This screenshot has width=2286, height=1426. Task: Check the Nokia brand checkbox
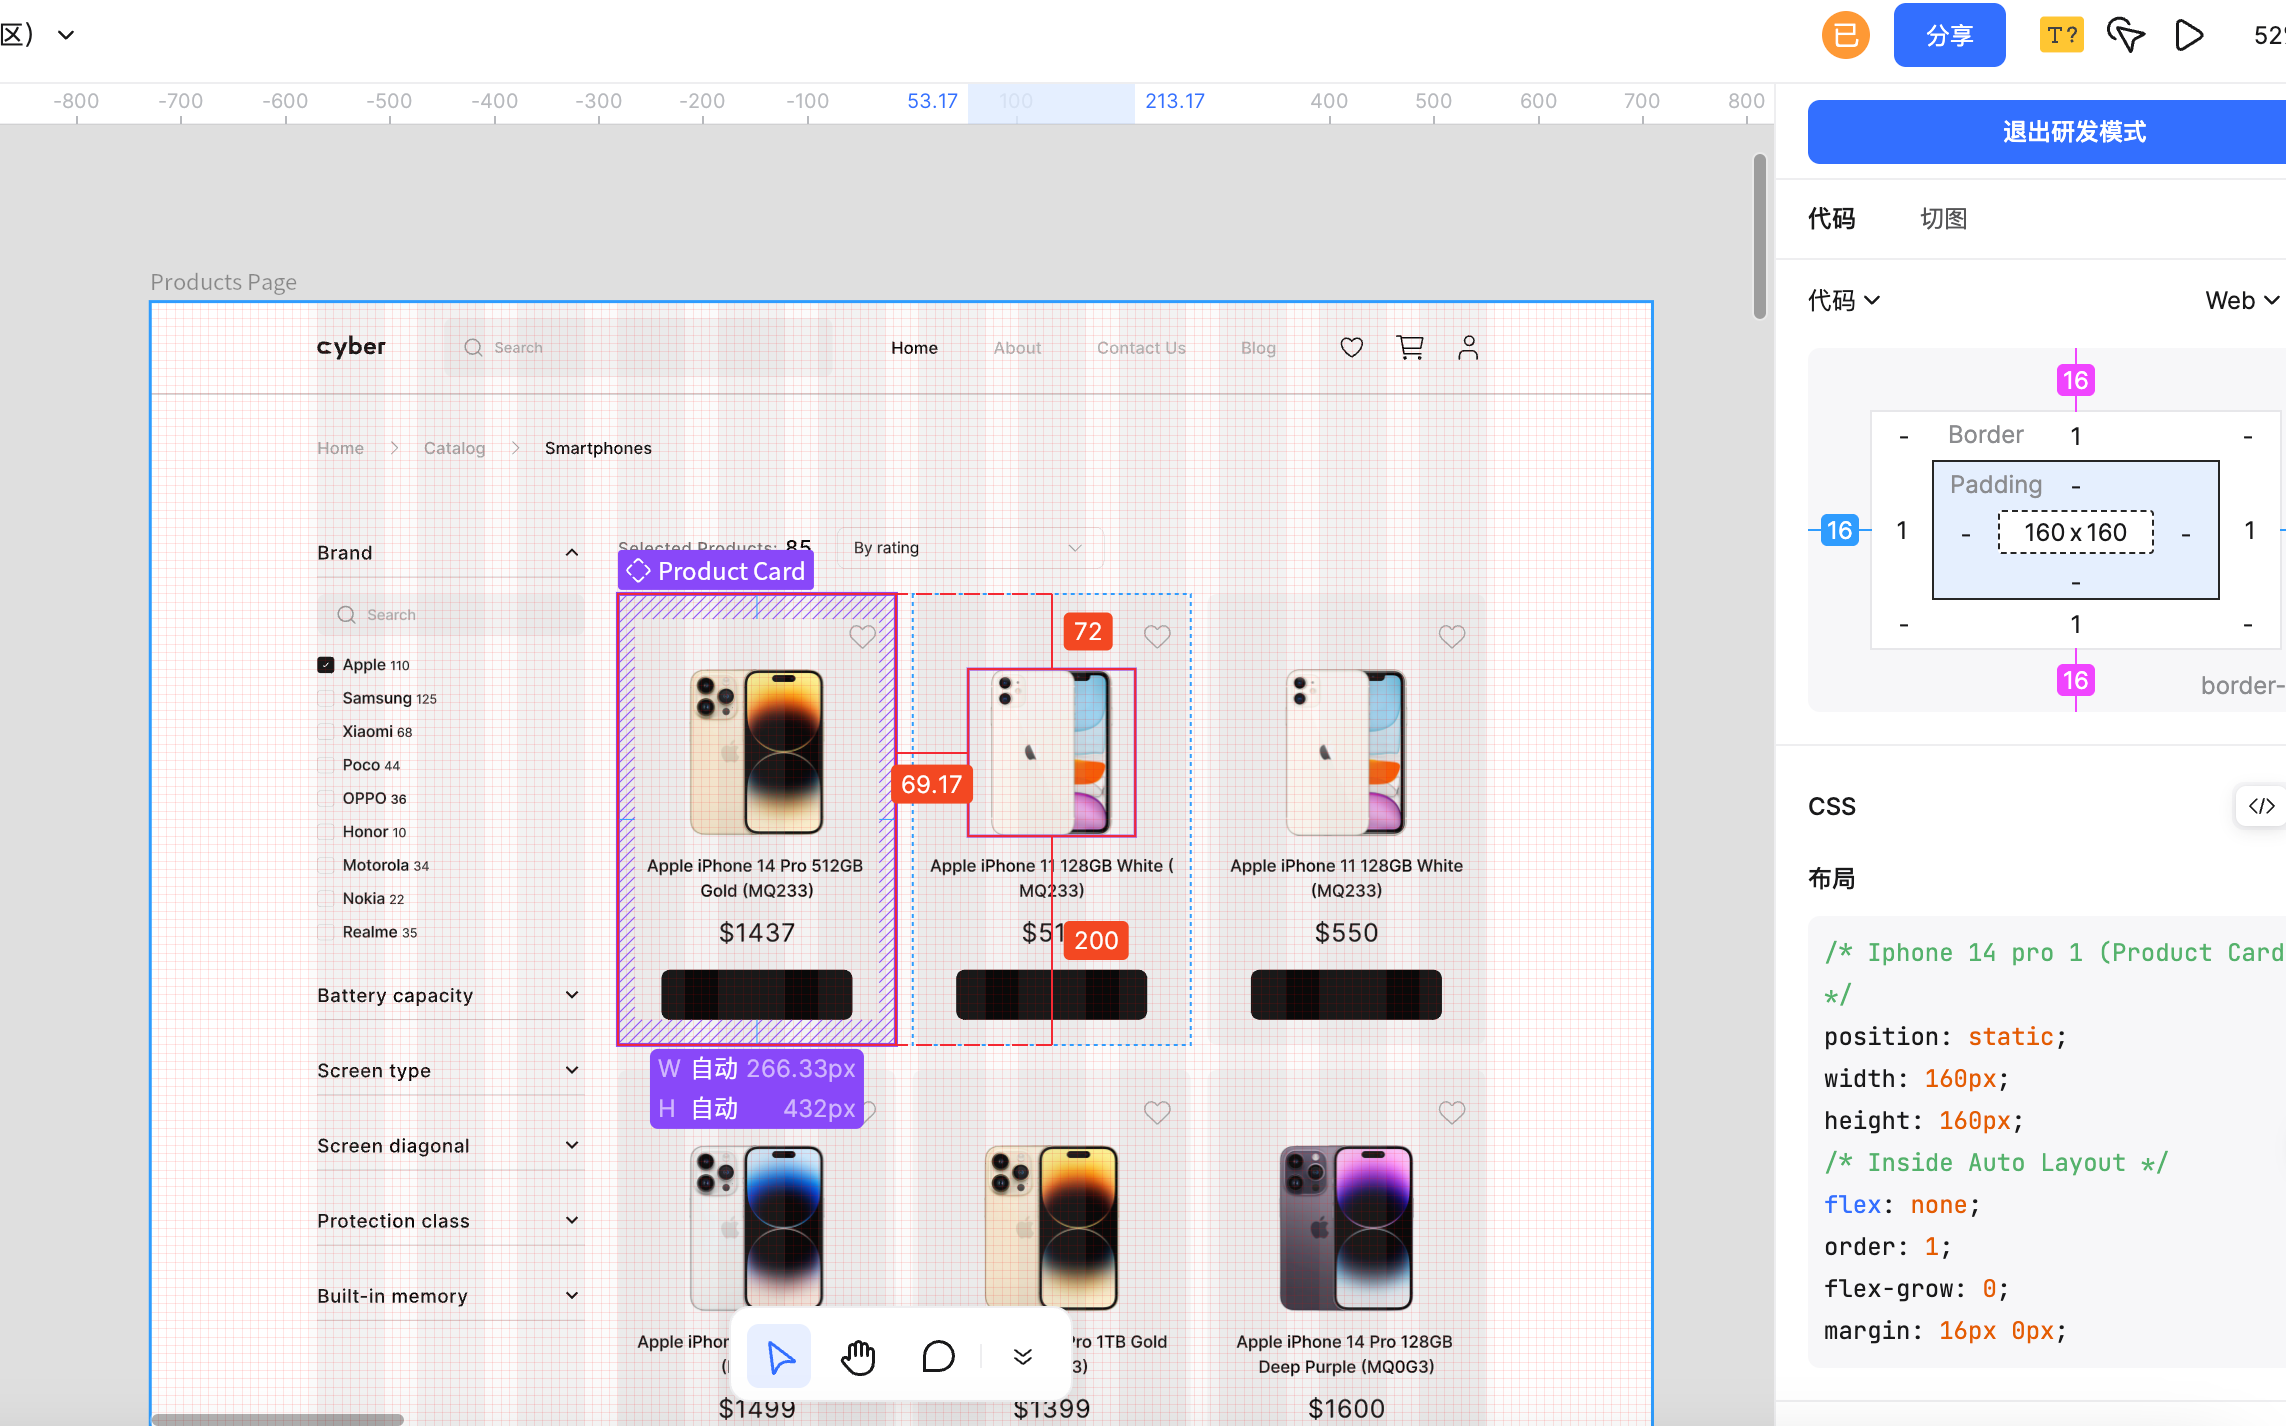tap(325, 898)
